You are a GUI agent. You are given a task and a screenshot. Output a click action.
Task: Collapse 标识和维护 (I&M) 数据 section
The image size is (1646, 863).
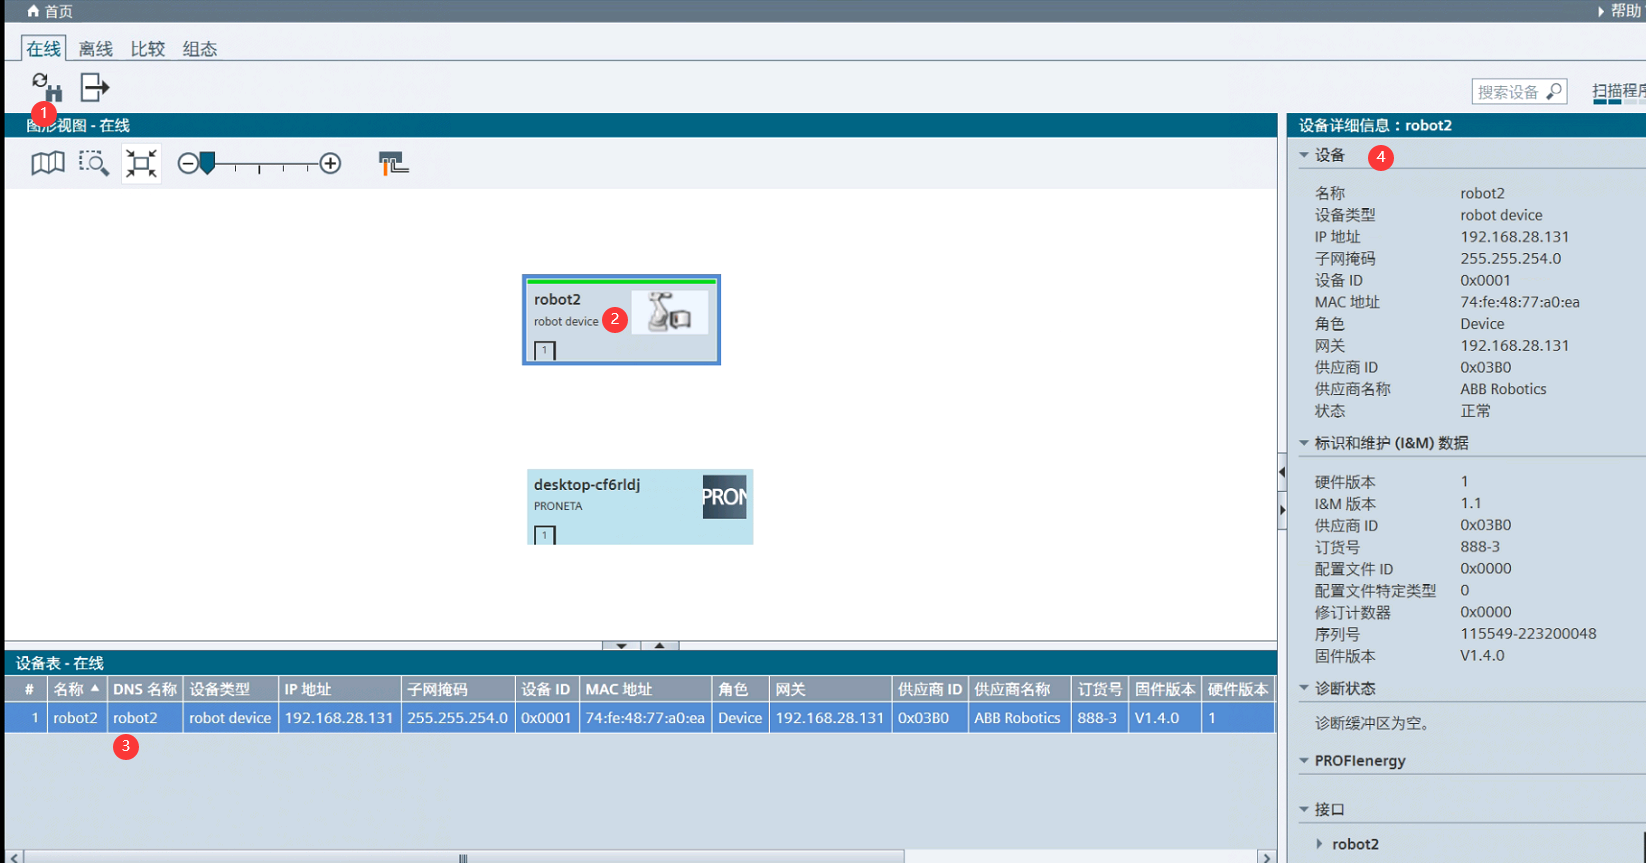[1304, 443]
